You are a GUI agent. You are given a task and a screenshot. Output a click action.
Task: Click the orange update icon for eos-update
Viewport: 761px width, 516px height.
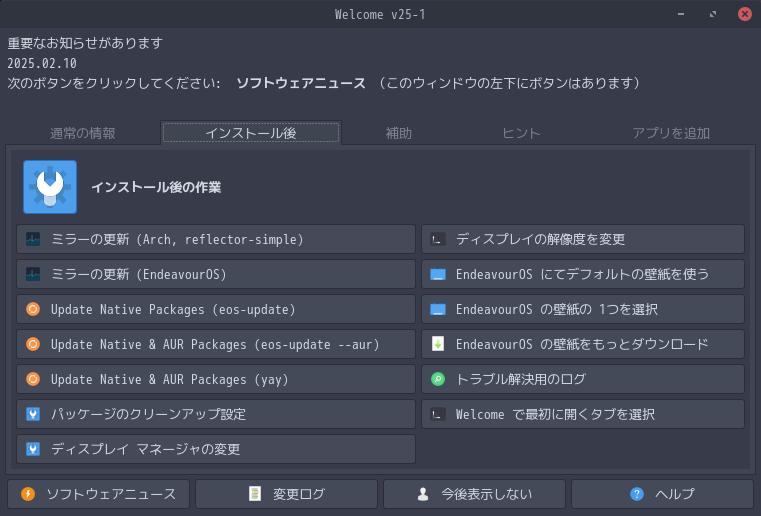coord(33,310)
